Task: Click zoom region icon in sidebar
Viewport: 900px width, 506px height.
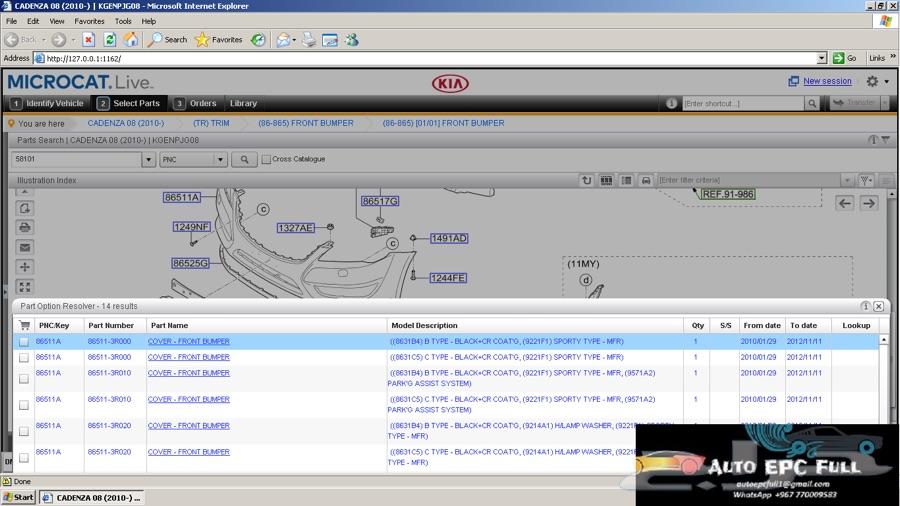Action: [x=25, y=208]
